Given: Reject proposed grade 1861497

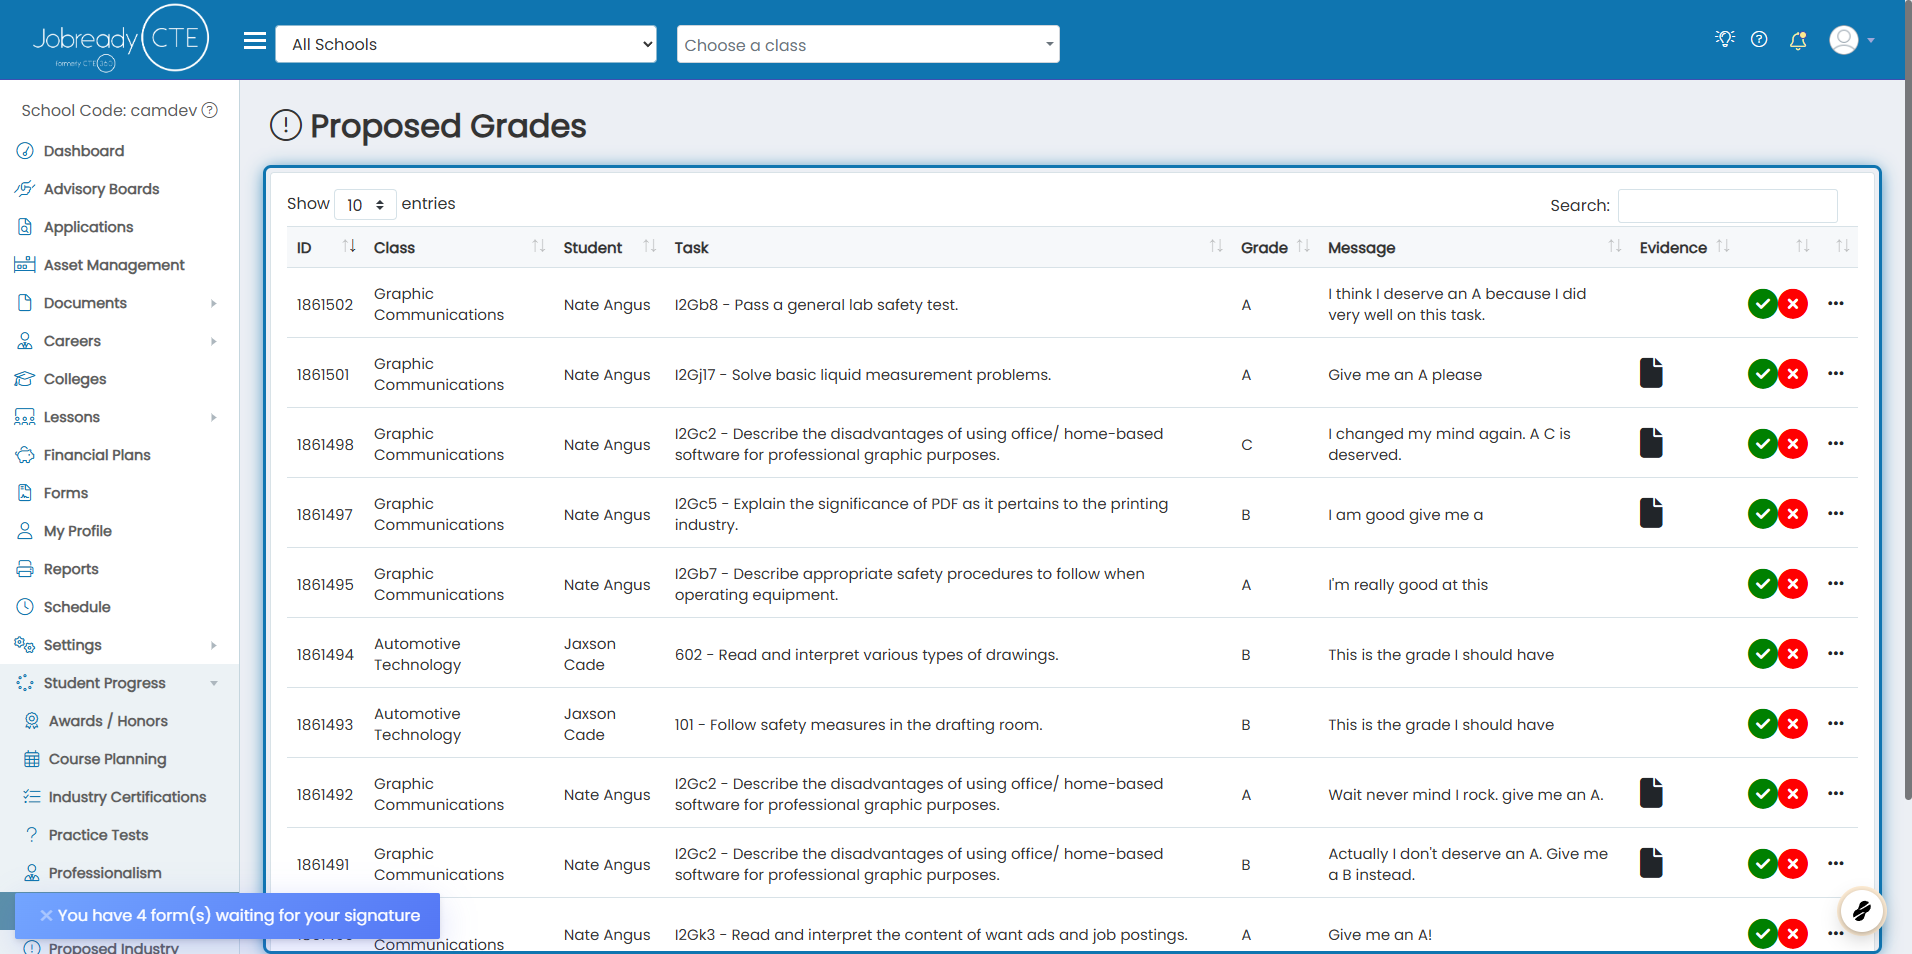Looking at the screenshot, I should tap(1793, 514).
